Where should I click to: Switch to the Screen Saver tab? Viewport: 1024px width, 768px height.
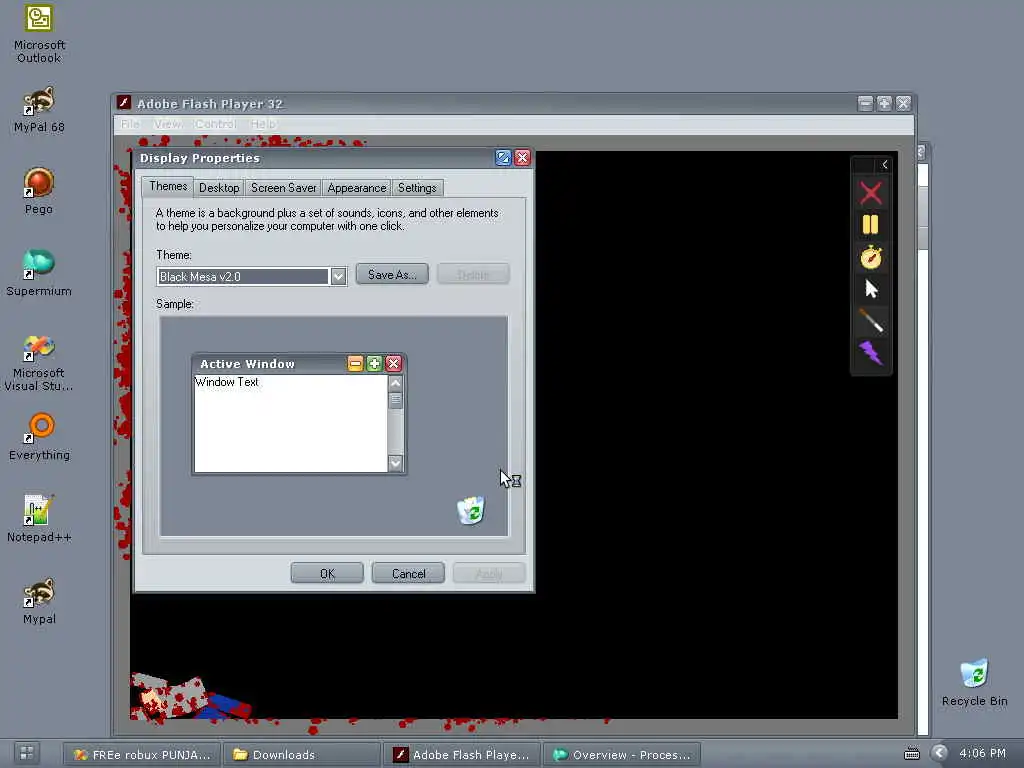point(283,188)
